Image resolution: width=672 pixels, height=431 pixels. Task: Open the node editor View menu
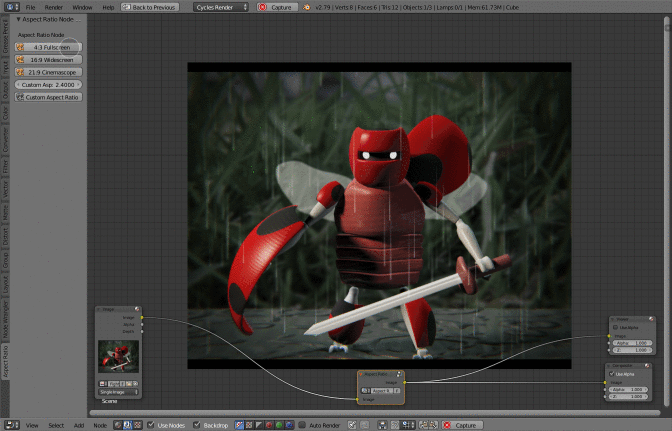(x=32, y=425)
